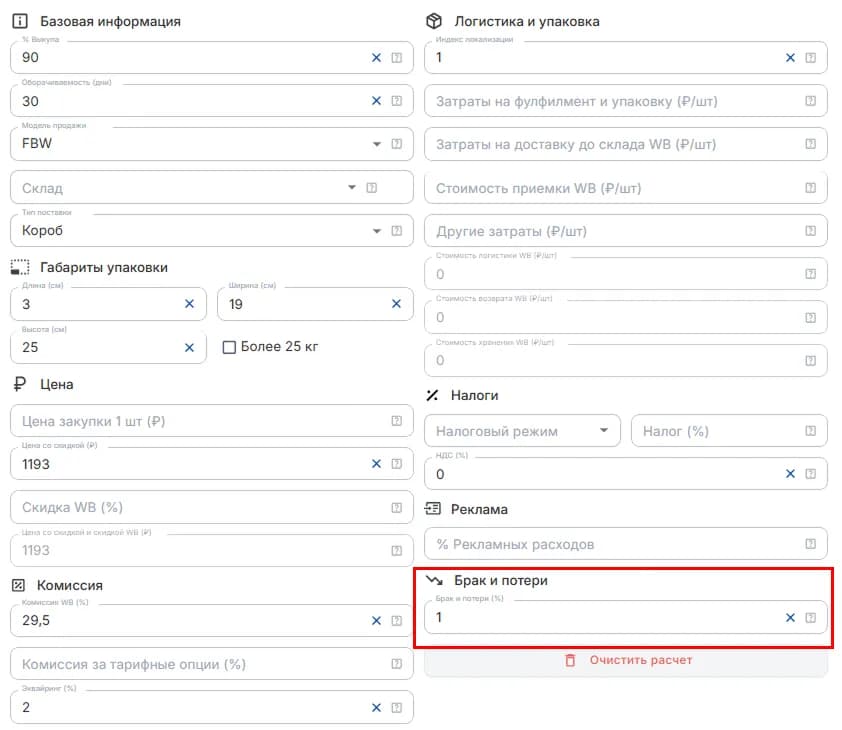
Task: Focus the Другие затраты (₽/шт) field
Action: [x=626, y=231]
